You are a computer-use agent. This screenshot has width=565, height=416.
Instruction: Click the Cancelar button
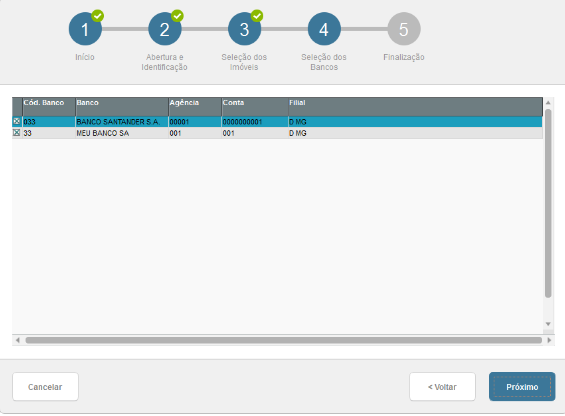click(45, 387)
